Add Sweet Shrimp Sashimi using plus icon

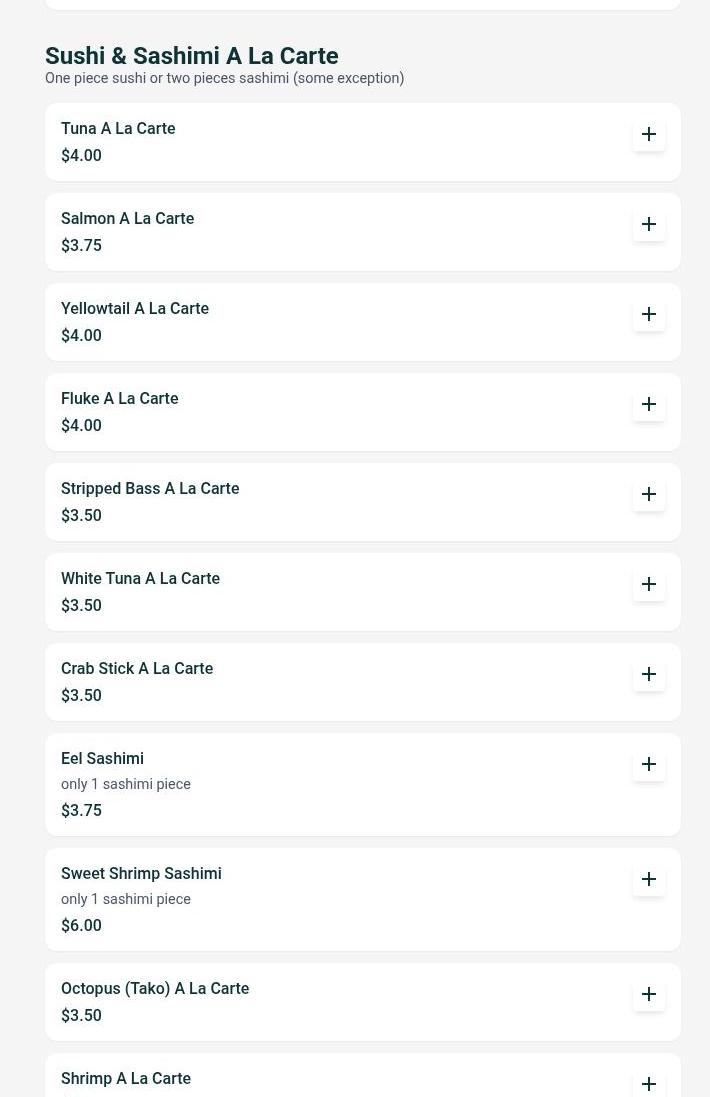tap(649, 879)
